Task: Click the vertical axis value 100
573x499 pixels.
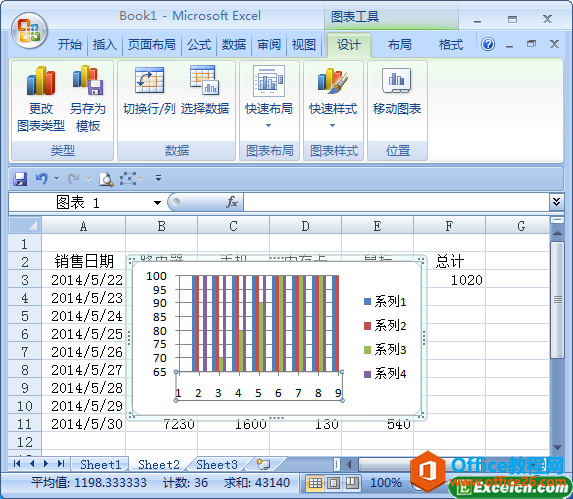Action: pyautogui.click(x=156, y=276)
